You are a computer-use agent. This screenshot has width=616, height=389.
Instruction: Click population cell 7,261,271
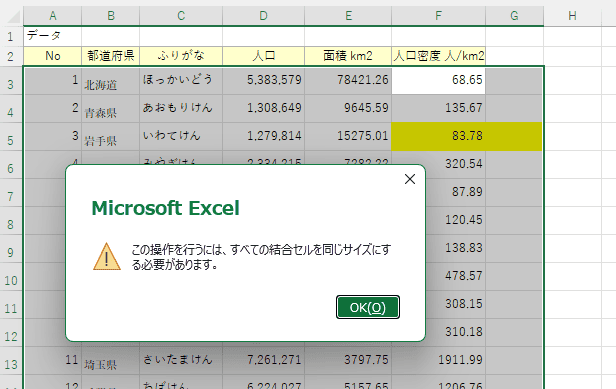click(x=264, y=360)
